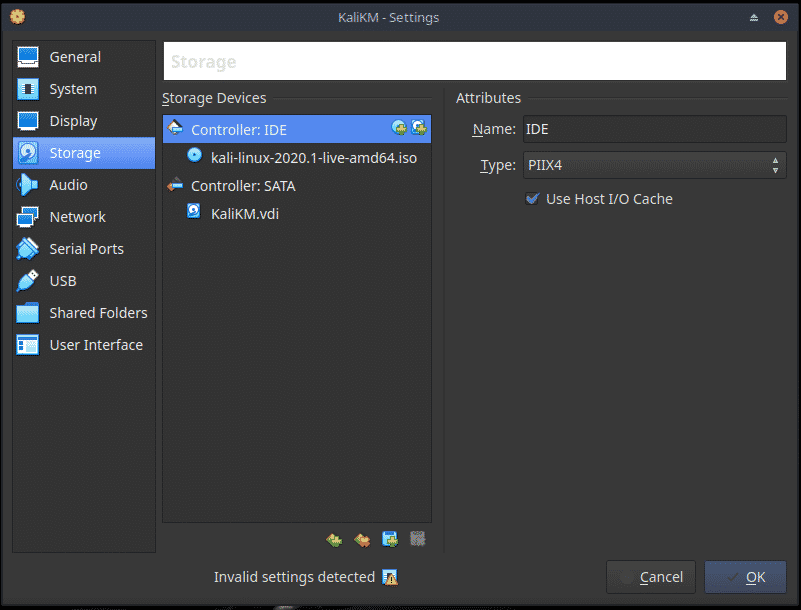Switch to the System settings category
Viewport: 801px width, 610px height.
[x=73, y=89]
